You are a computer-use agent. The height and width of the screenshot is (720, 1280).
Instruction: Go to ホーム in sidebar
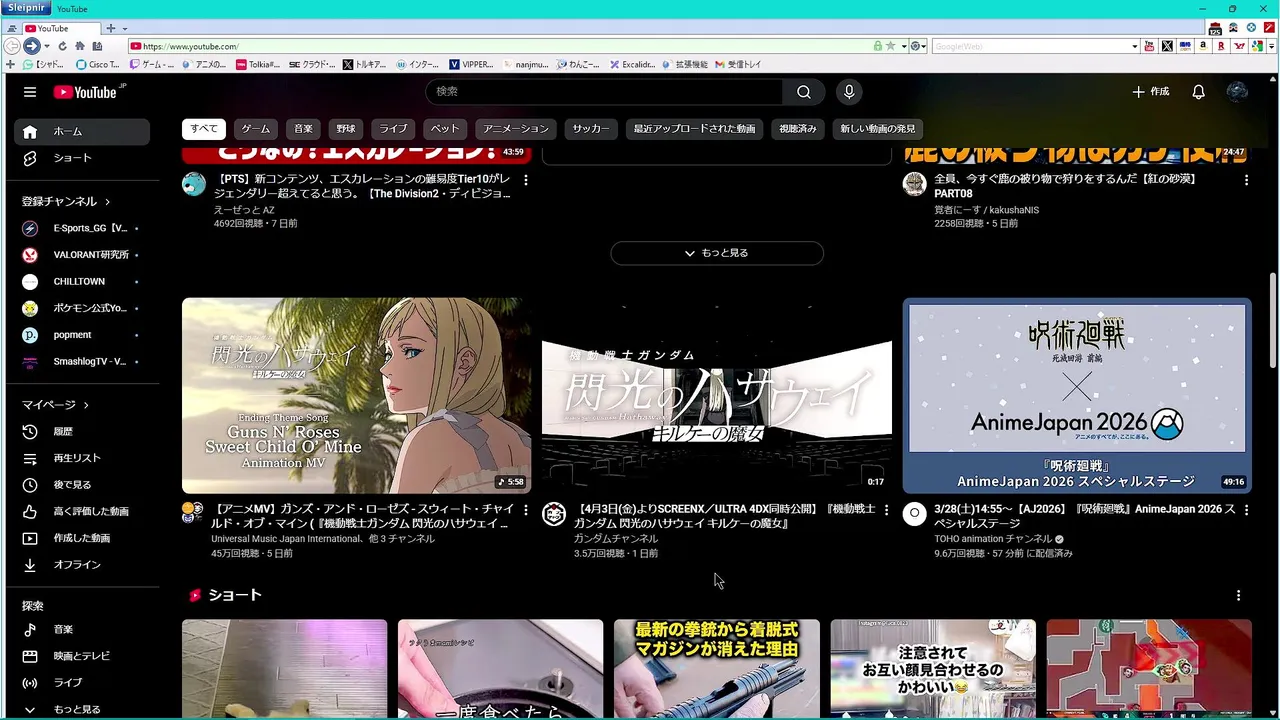coord(82,132)
